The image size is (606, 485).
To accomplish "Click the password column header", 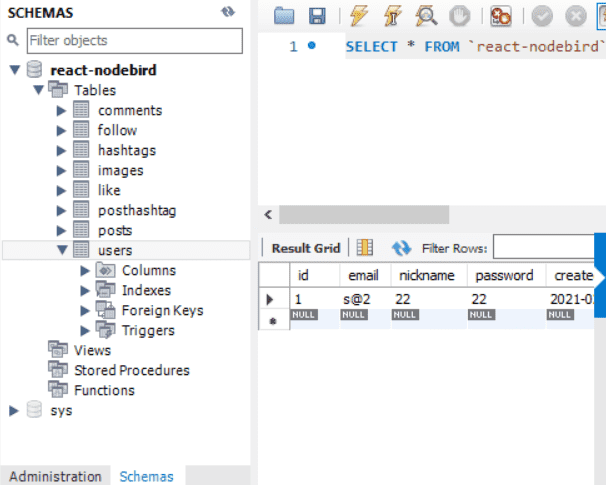I will (x=506, y=275).
